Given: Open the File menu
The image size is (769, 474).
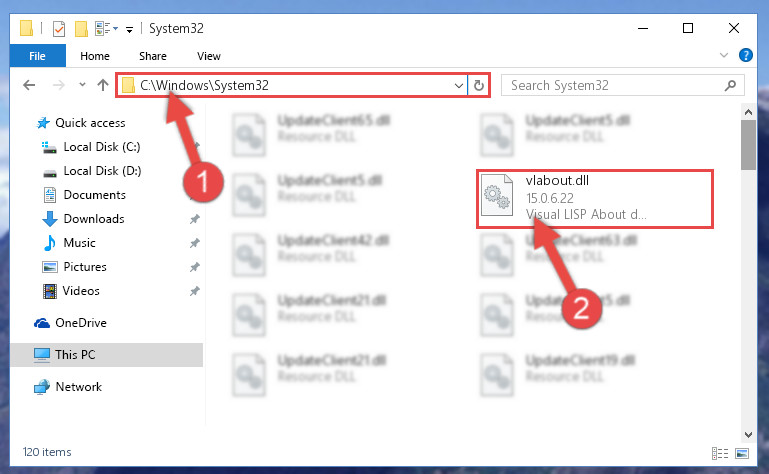Looking at the screenshot, I should (x=37, y=56).
